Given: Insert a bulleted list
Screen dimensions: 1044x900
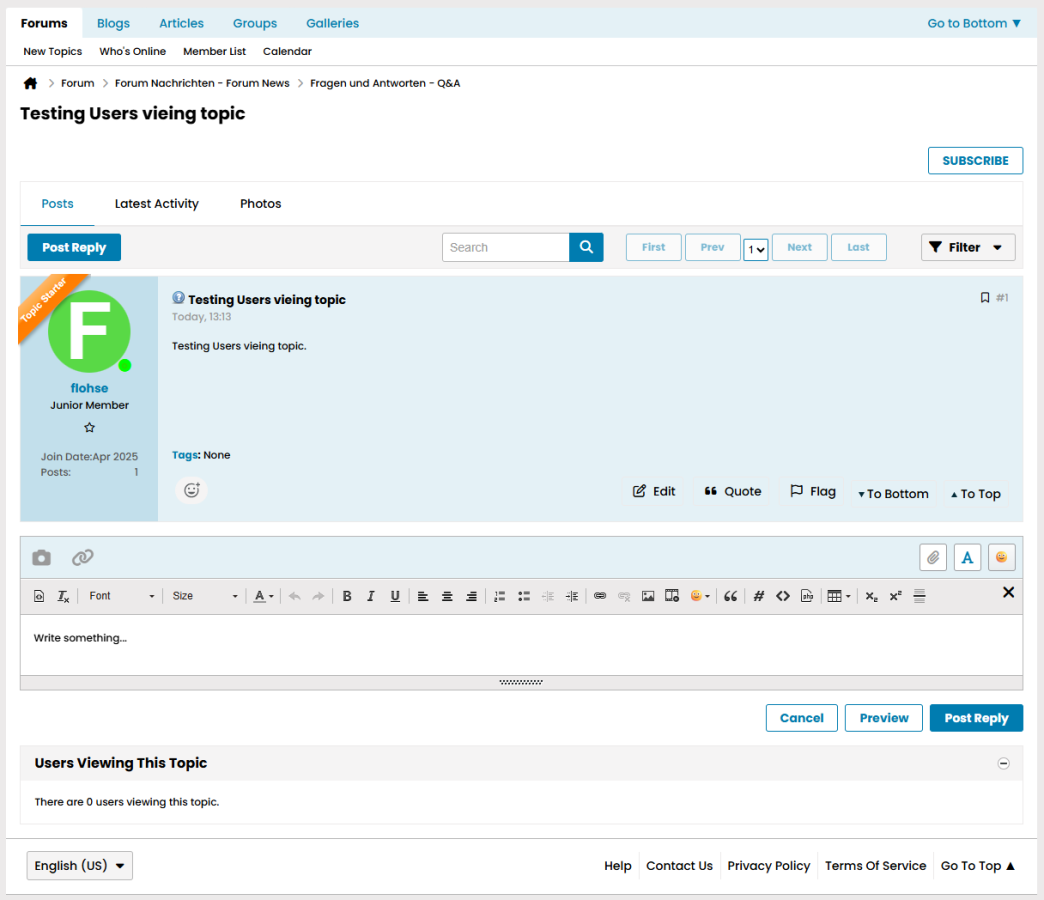Looking at the screenshot, I should (524, 596).
